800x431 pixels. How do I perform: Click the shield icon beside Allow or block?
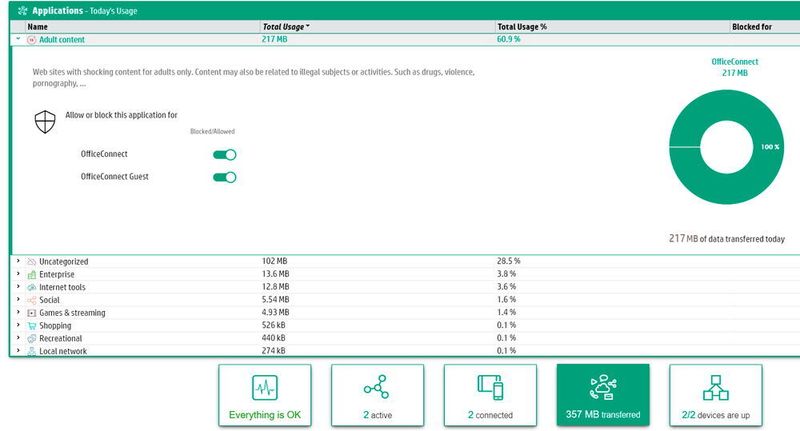pos(45,122)
